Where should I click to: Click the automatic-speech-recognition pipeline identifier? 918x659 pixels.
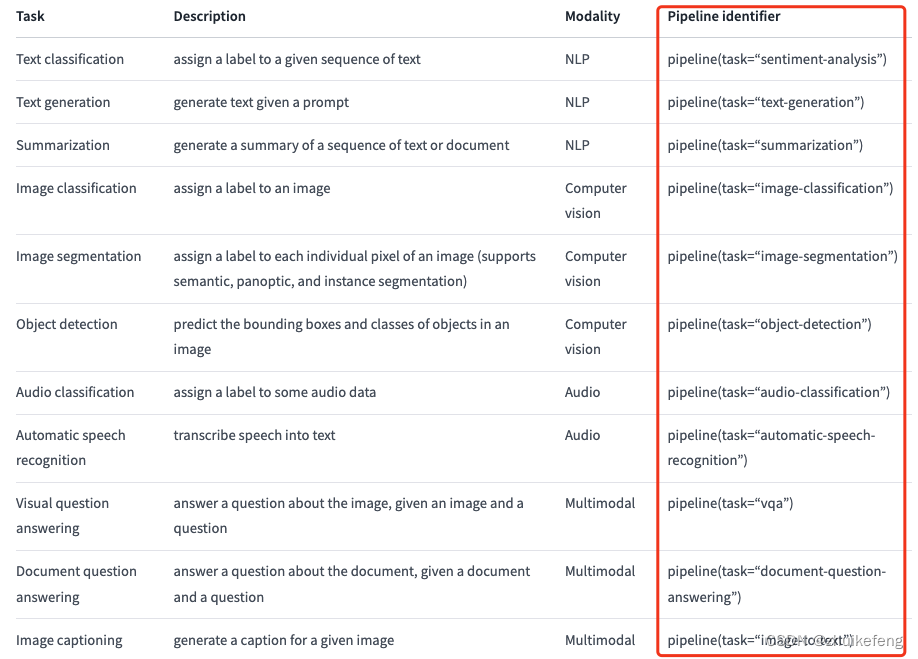(770, 447)
